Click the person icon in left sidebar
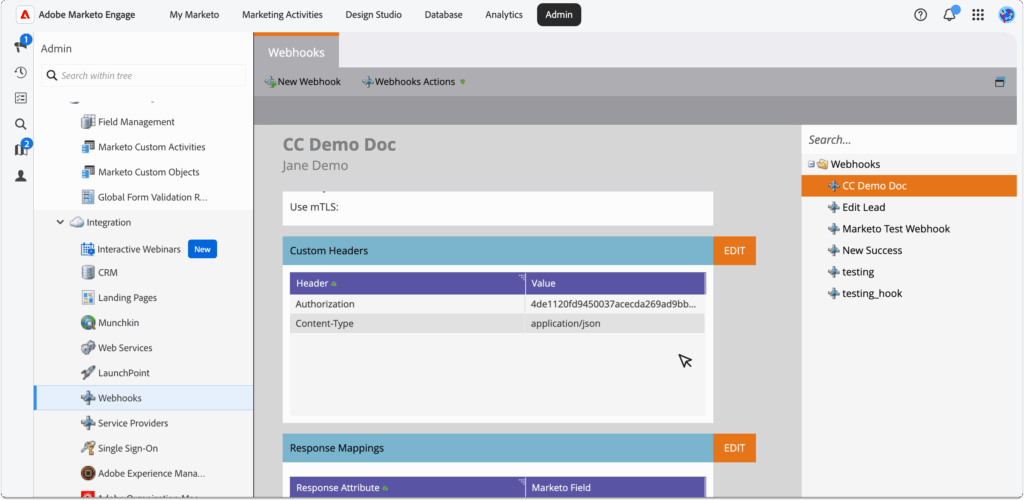The image size is (1024, 500). tap(20, 176)
